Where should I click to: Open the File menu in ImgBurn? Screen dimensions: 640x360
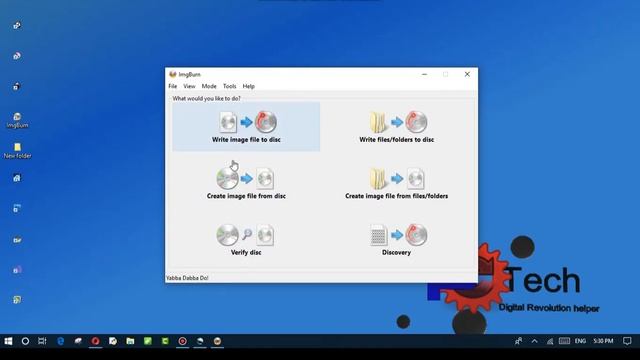(x=173, y=86)
